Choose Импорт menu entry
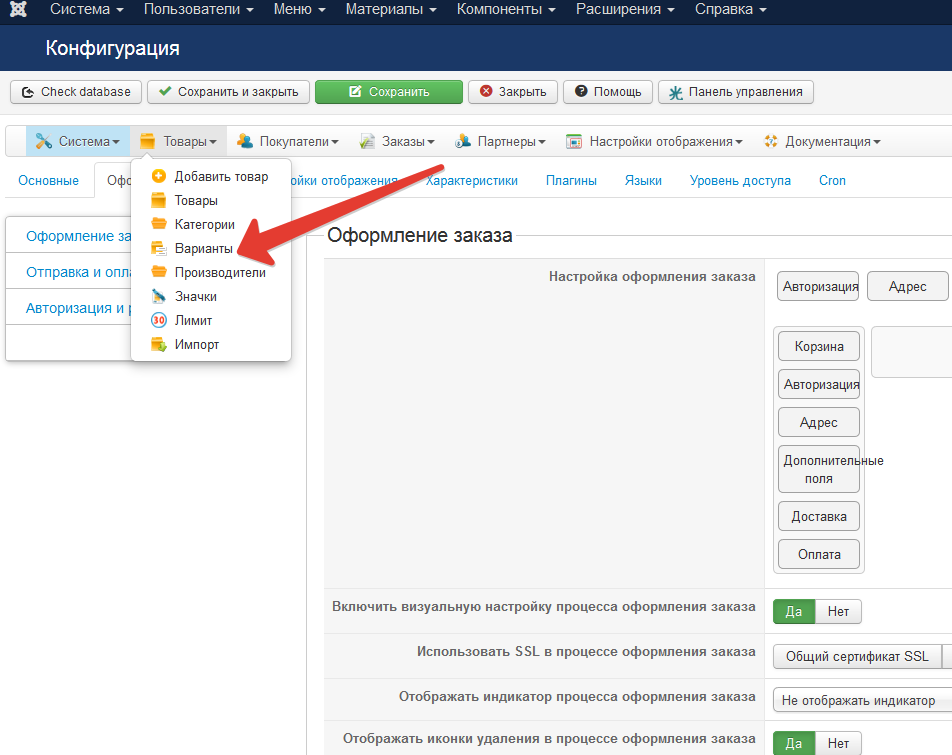Screen dimensions: 952x755 (x=211, y=344)
